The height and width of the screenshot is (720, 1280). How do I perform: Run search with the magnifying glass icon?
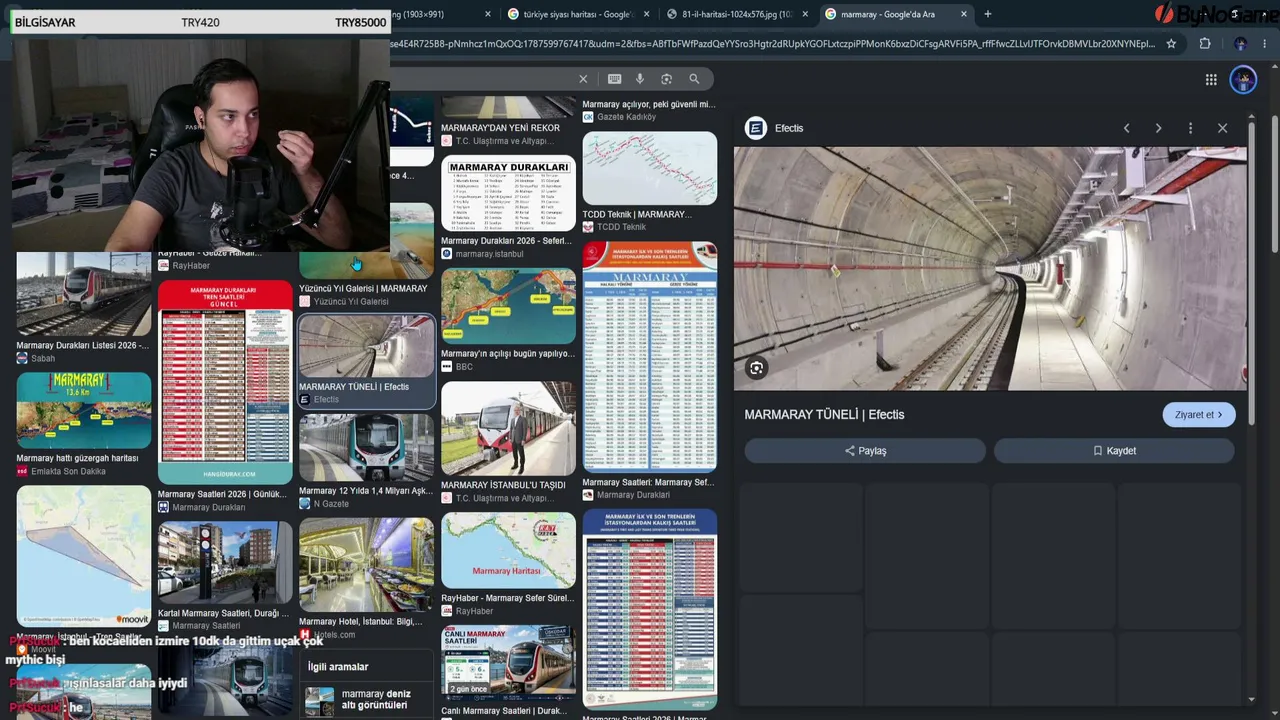[694, 79]
